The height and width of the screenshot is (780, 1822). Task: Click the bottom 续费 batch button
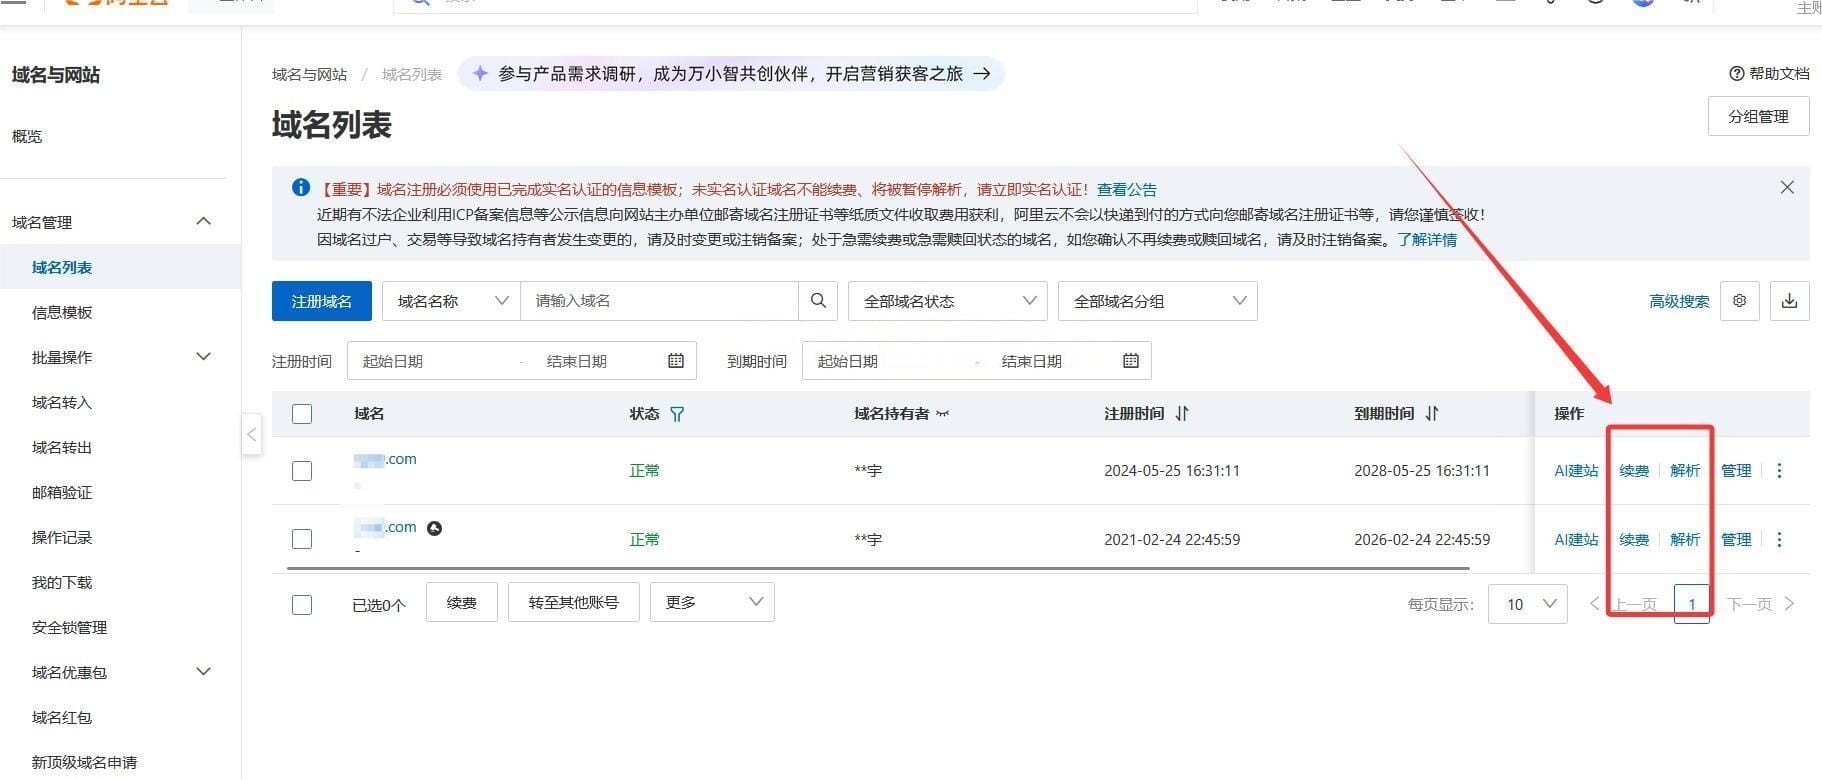click(462, 602)
